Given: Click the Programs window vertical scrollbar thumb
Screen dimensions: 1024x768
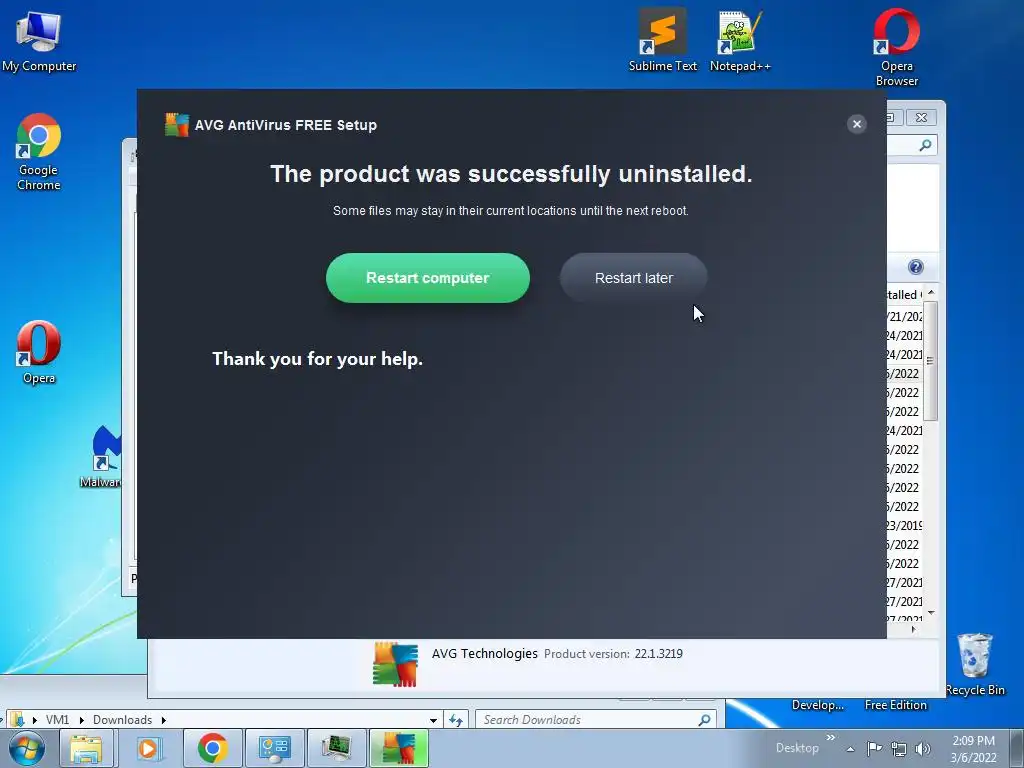Looking at the screenshot, I should 930,361.
